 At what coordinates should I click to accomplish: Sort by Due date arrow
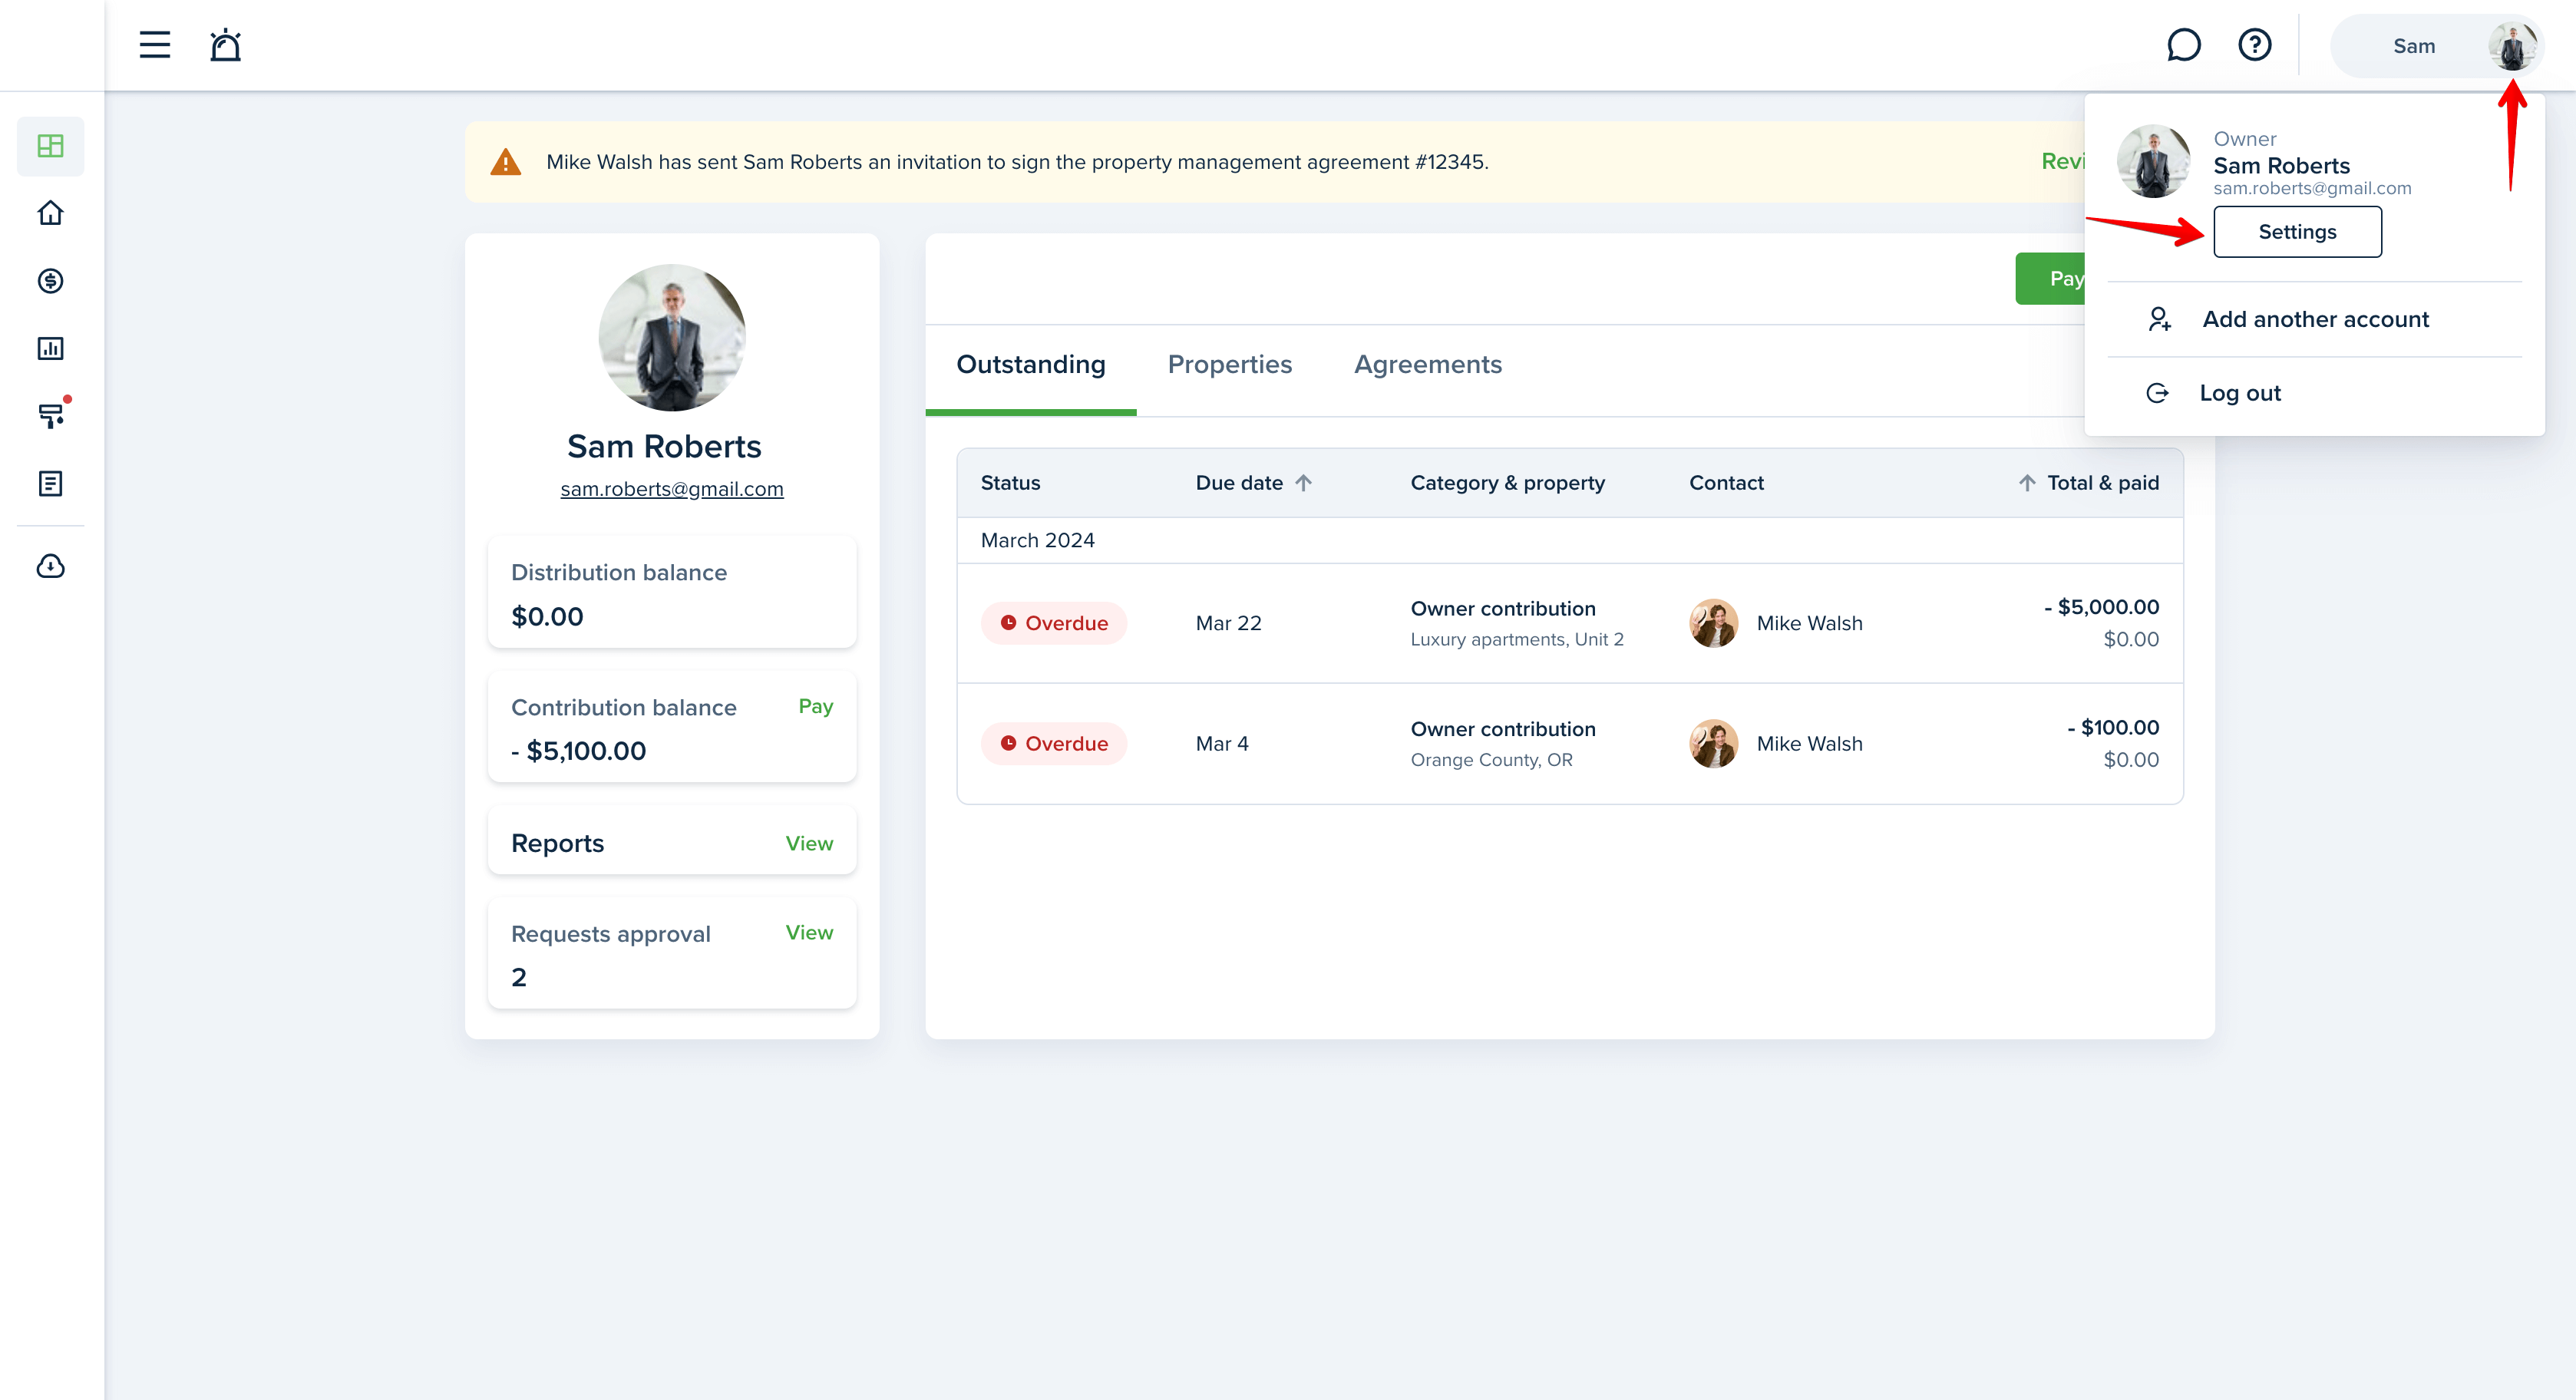pos(1303,483)
